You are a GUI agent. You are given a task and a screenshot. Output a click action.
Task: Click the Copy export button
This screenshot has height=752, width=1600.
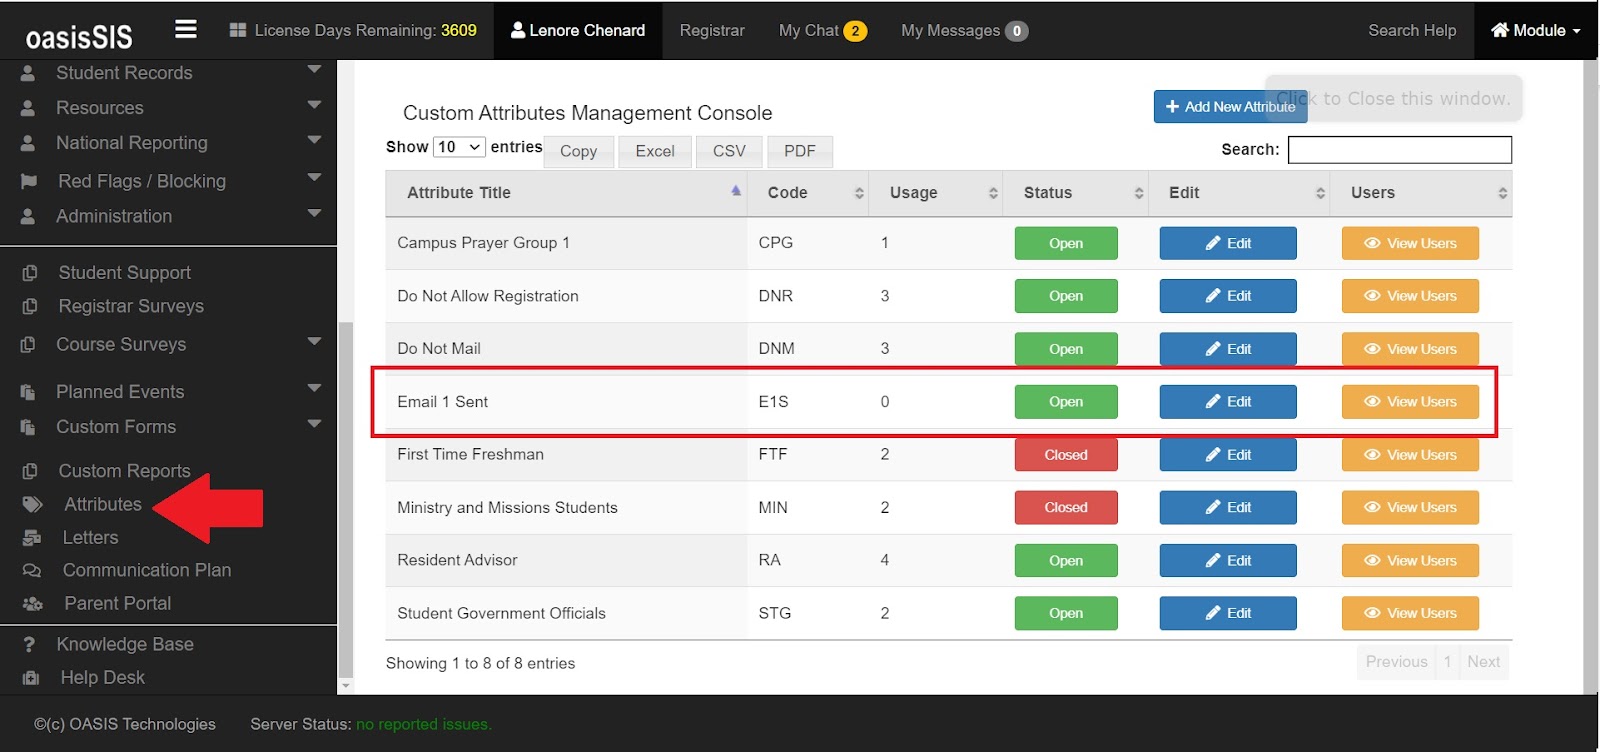tap(579, 151)
